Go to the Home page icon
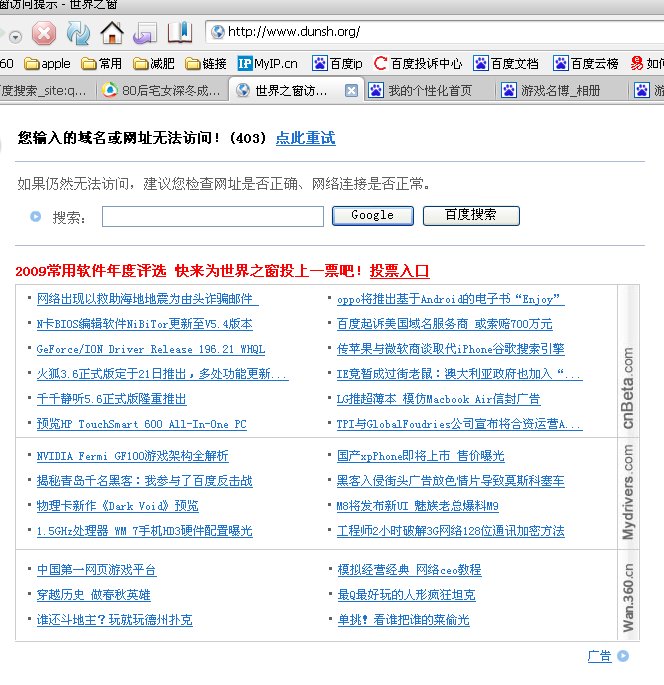 112,33
